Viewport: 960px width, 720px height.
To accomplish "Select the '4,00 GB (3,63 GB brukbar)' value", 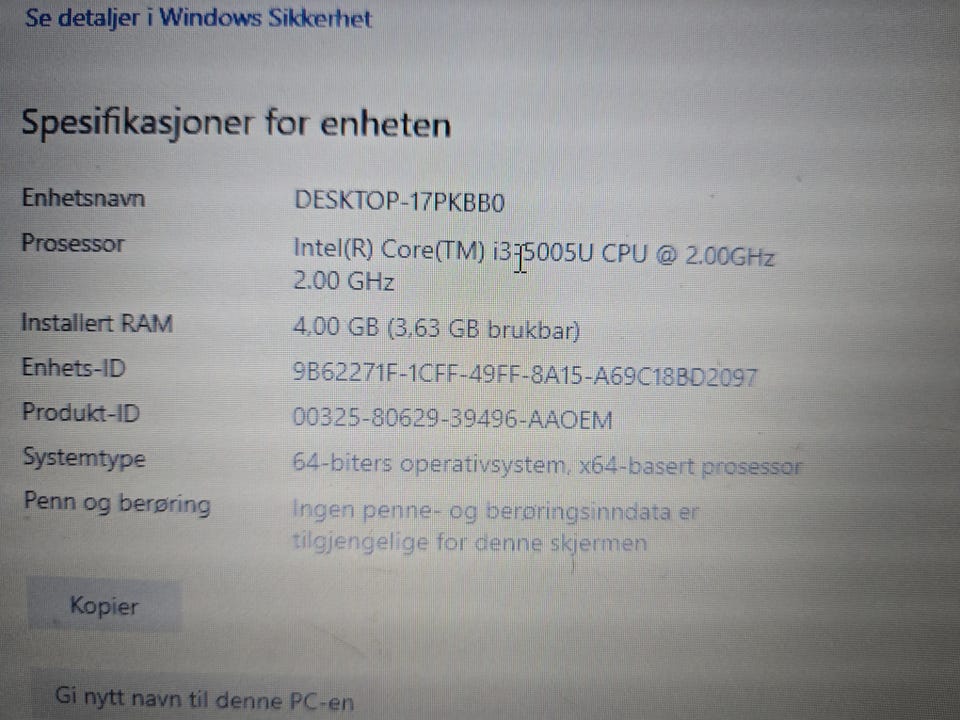I will 436,328.
